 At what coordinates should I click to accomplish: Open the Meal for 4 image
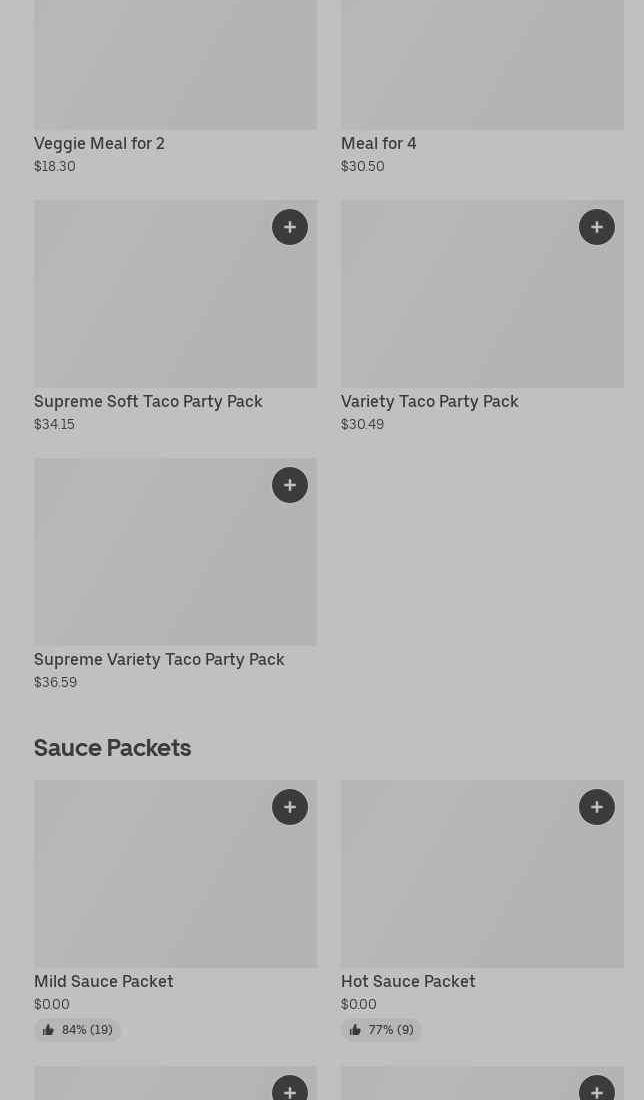point(482,65)
